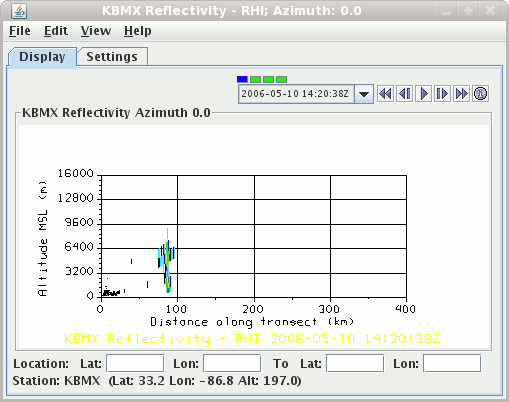509x402 pixels.
Task: Switch to the Settings tab
Action: tap(112, 57)
